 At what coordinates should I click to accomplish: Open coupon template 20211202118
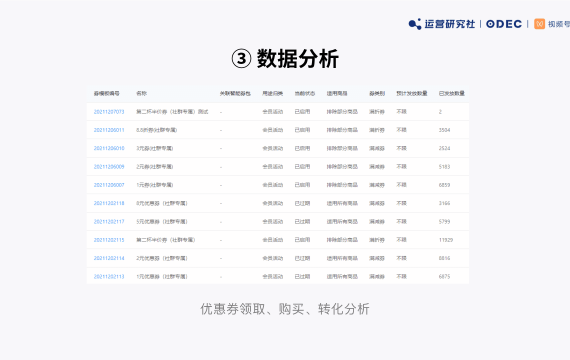pos(109,203)
